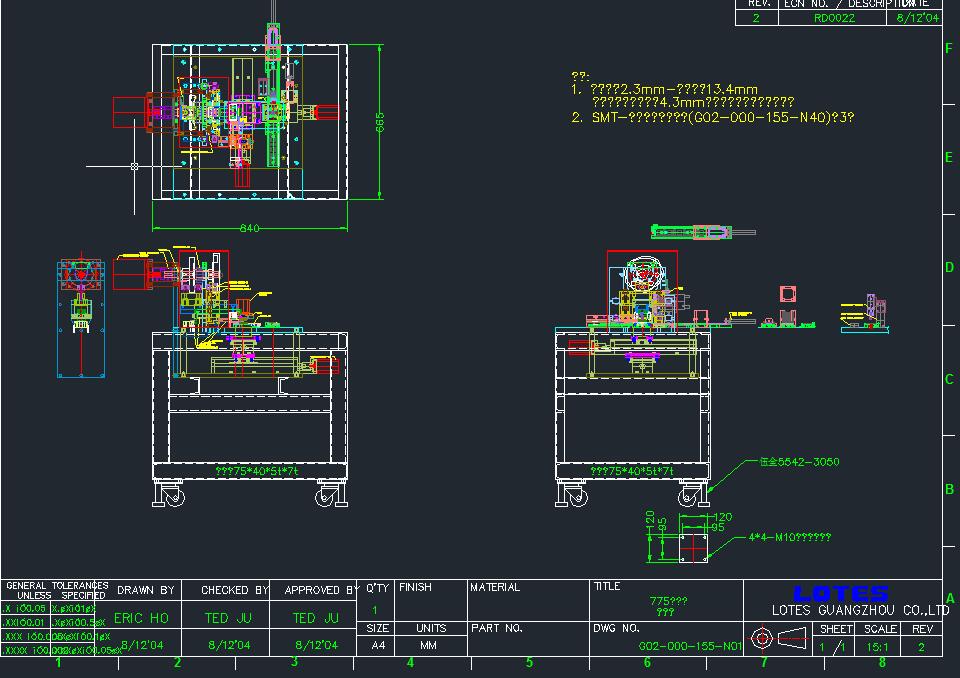
Task: Click the green callout 5642-3050
Action: click(x=800, y=462)
